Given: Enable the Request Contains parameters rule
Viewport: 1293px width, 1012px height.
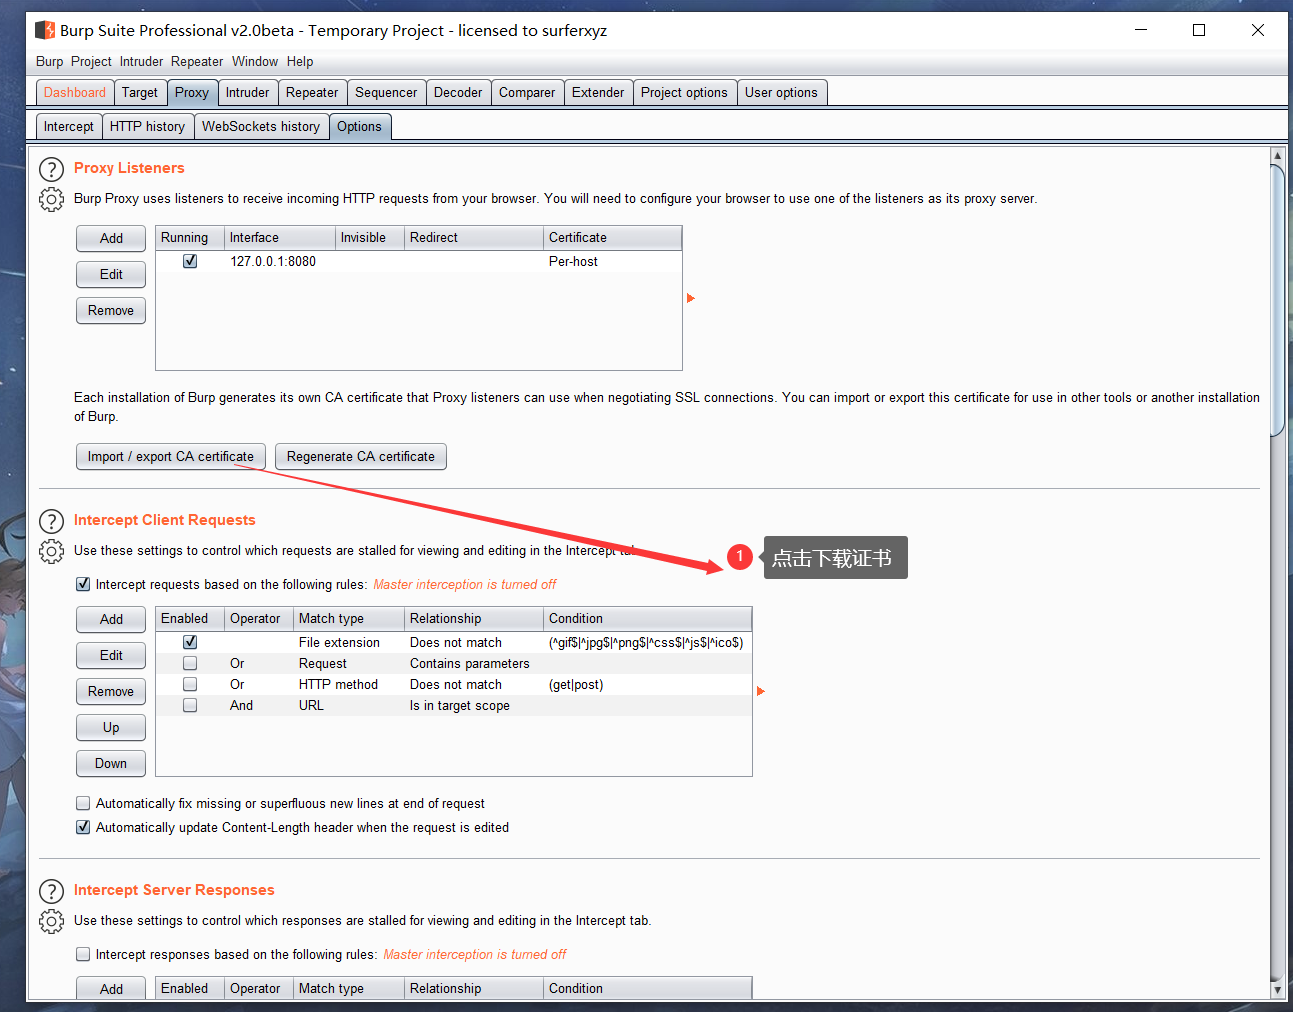Looking at the screenshot, I should (x=190, y=663).
